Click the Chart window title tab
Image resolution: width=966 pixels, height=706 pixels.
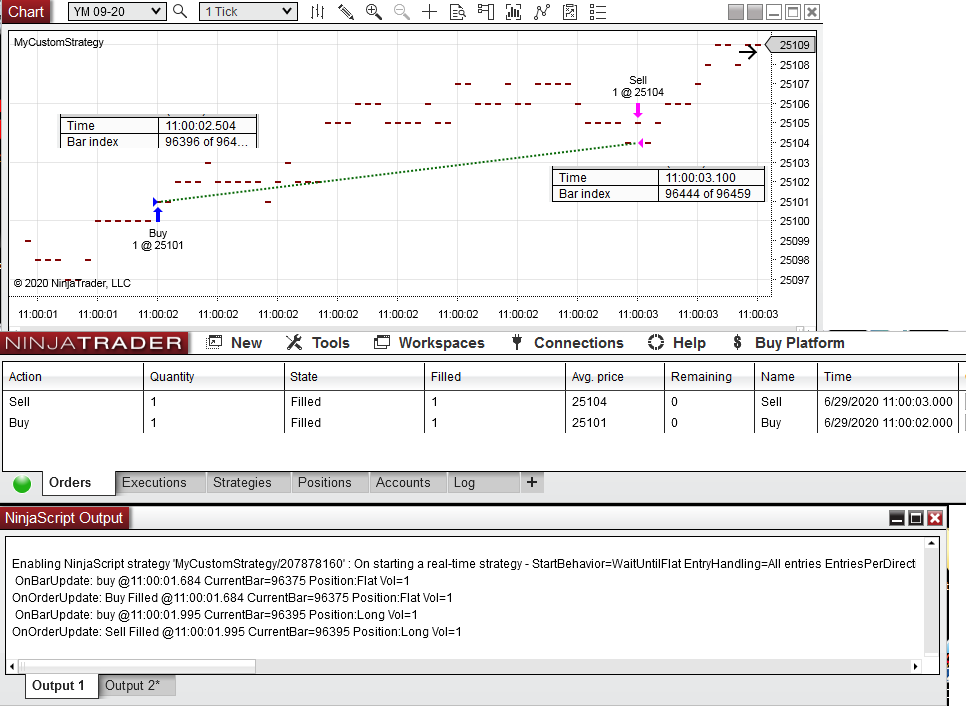coord(26,12)
